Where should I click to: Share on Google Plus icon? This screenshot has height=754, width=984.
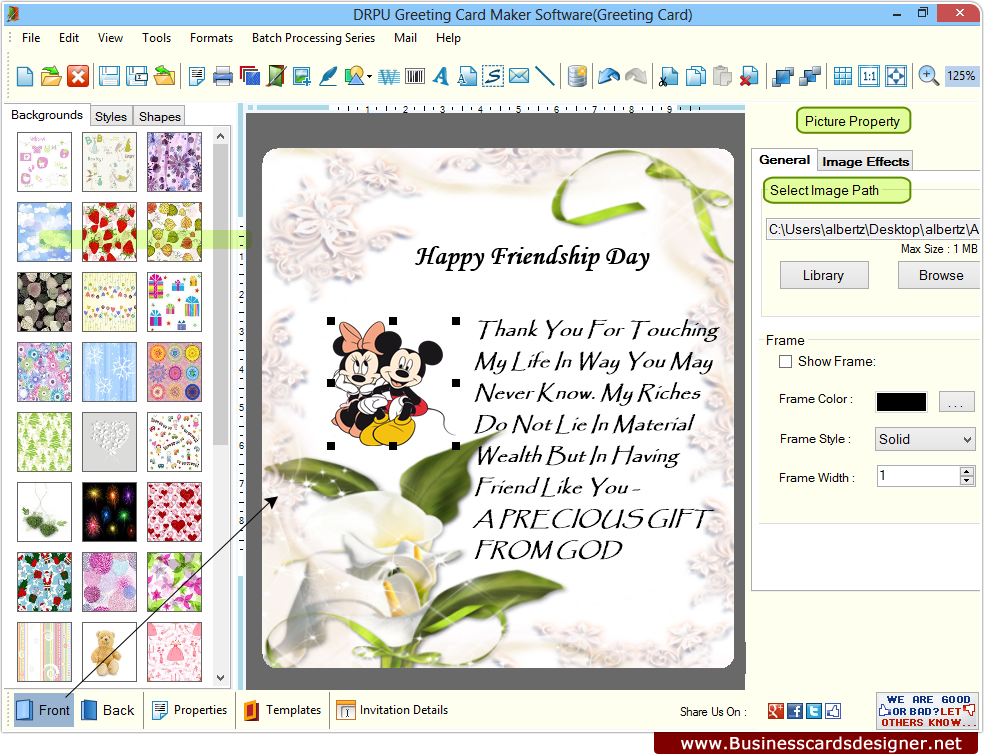click(x=776, y=711)
